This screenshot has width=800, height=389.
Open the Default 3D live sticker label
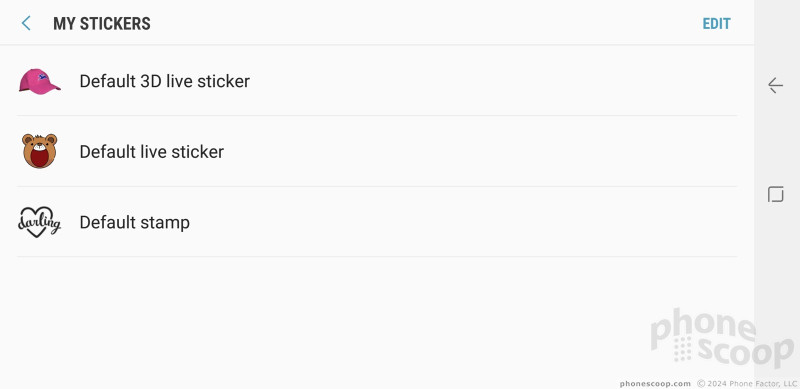[164, 81]
